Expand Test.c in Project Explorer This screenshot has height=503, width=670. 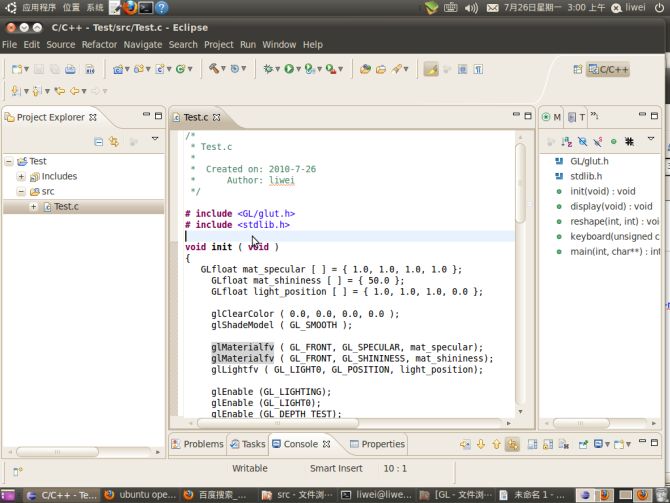click(x=33, y=207)
